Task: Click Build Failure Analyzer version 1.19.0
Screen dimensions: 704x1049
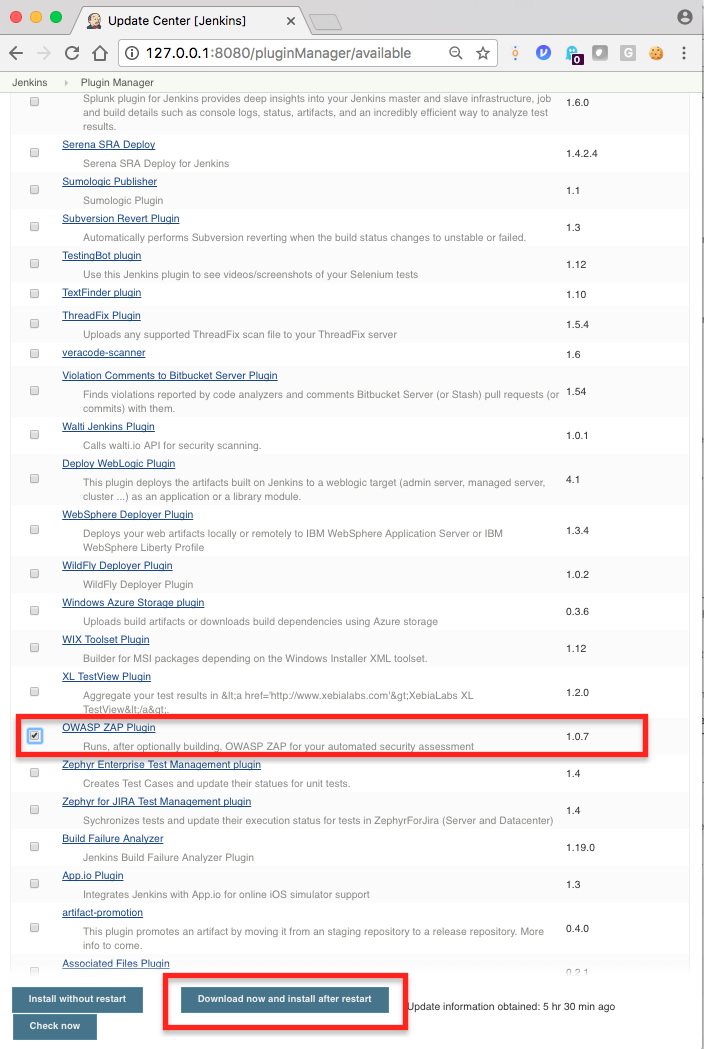Action: point(580,847)
